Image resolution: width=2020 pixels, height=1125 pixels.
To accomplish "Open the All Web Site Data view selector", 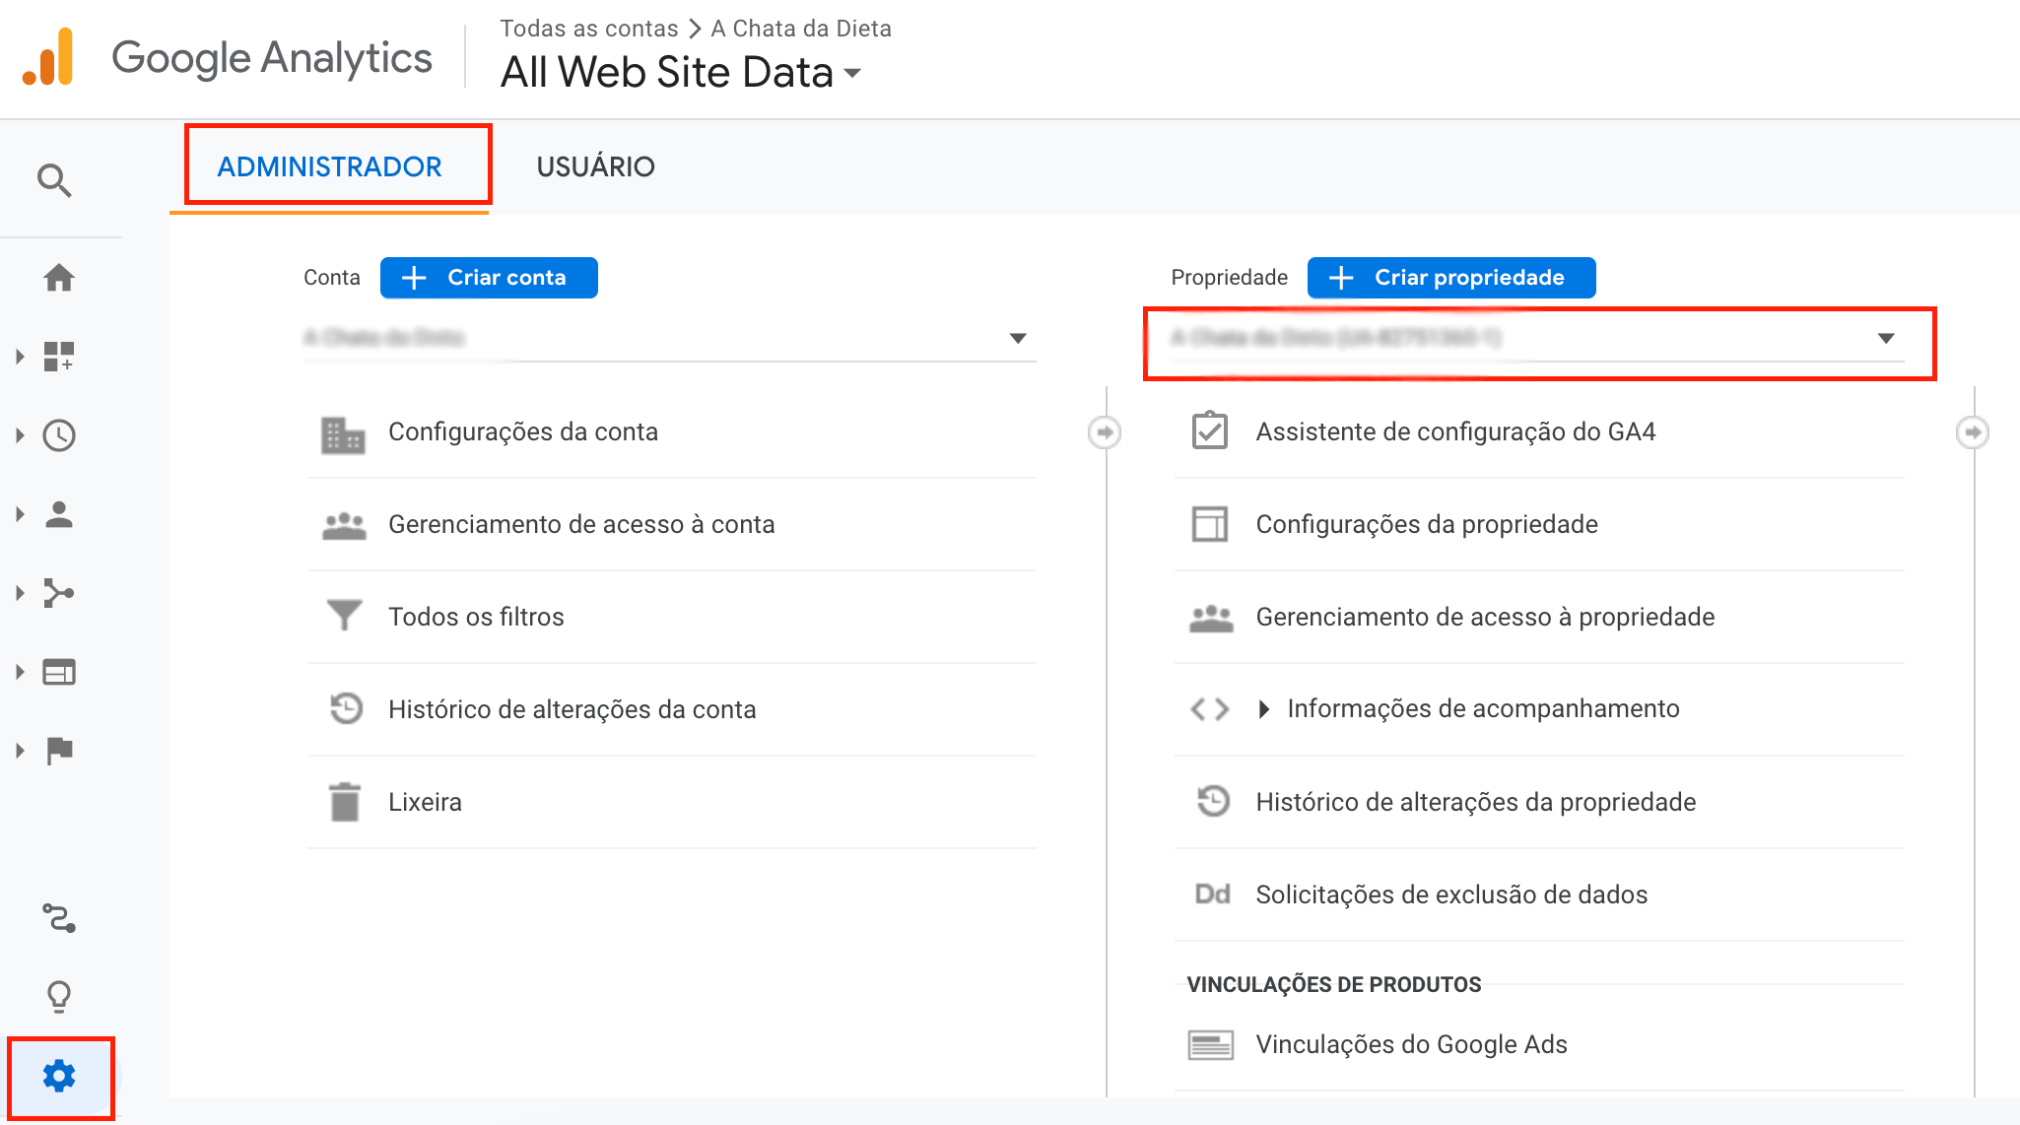I will [681, 73].
